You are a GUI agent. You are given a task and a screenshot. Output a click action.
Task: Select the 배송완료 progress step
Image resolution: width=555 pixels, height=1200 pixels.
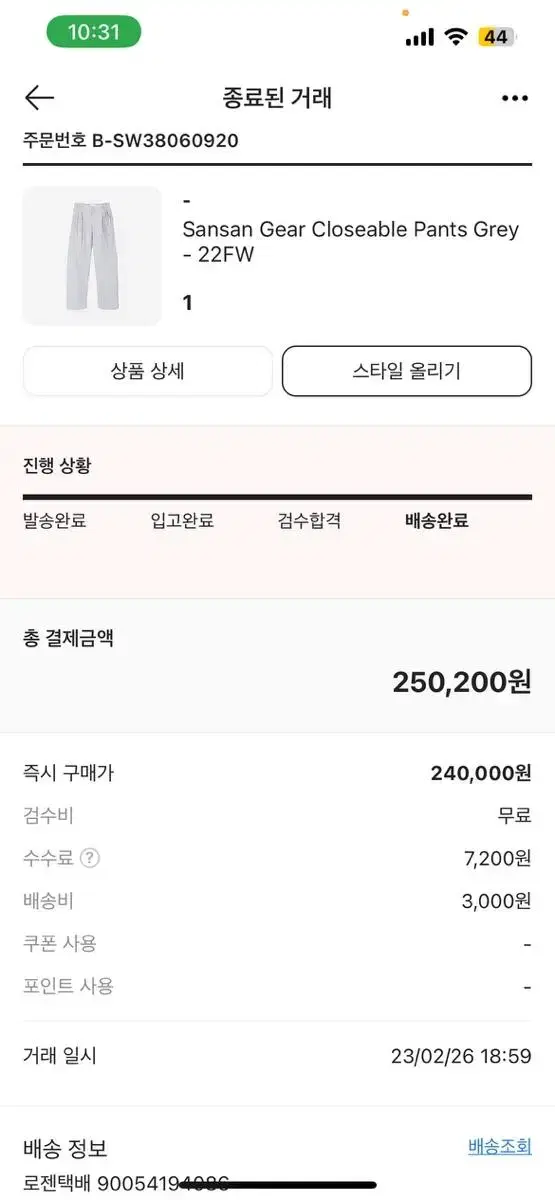[437, 521]
